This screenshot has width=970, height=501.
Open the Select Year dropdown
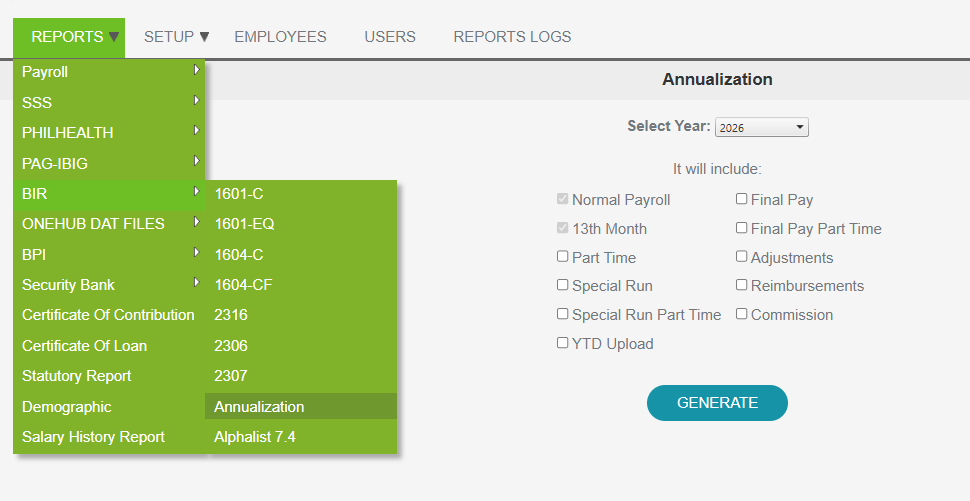pyautogui.click(x=762, y=127)
